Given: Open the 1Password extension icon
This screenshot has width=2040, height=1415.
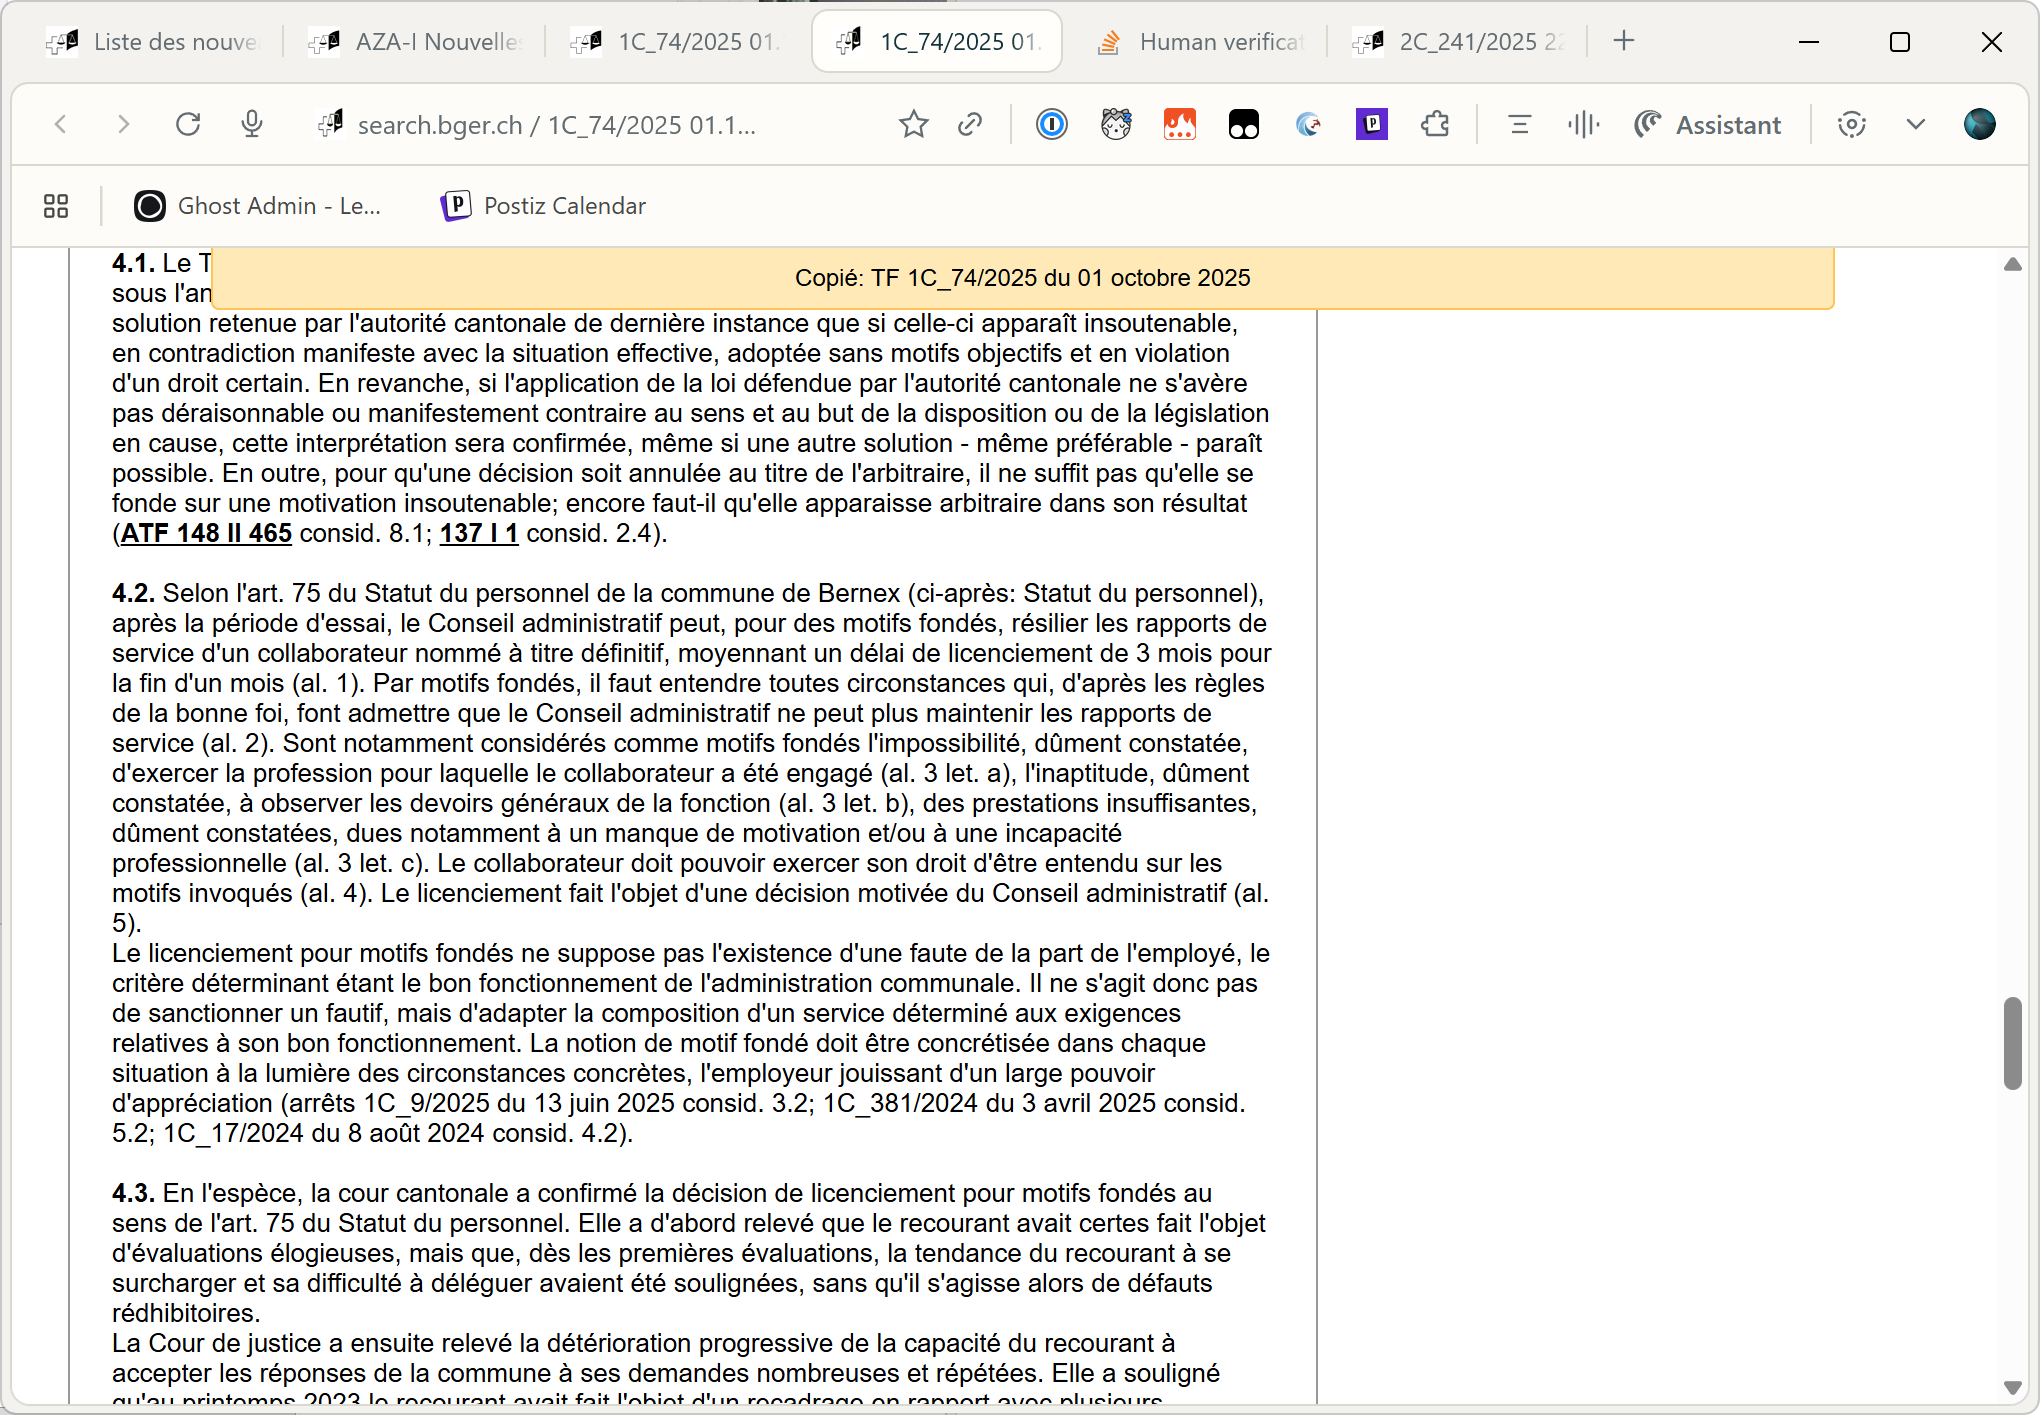Looking at the screenshot, I should pyautogui.click(x=1051, y=125).
